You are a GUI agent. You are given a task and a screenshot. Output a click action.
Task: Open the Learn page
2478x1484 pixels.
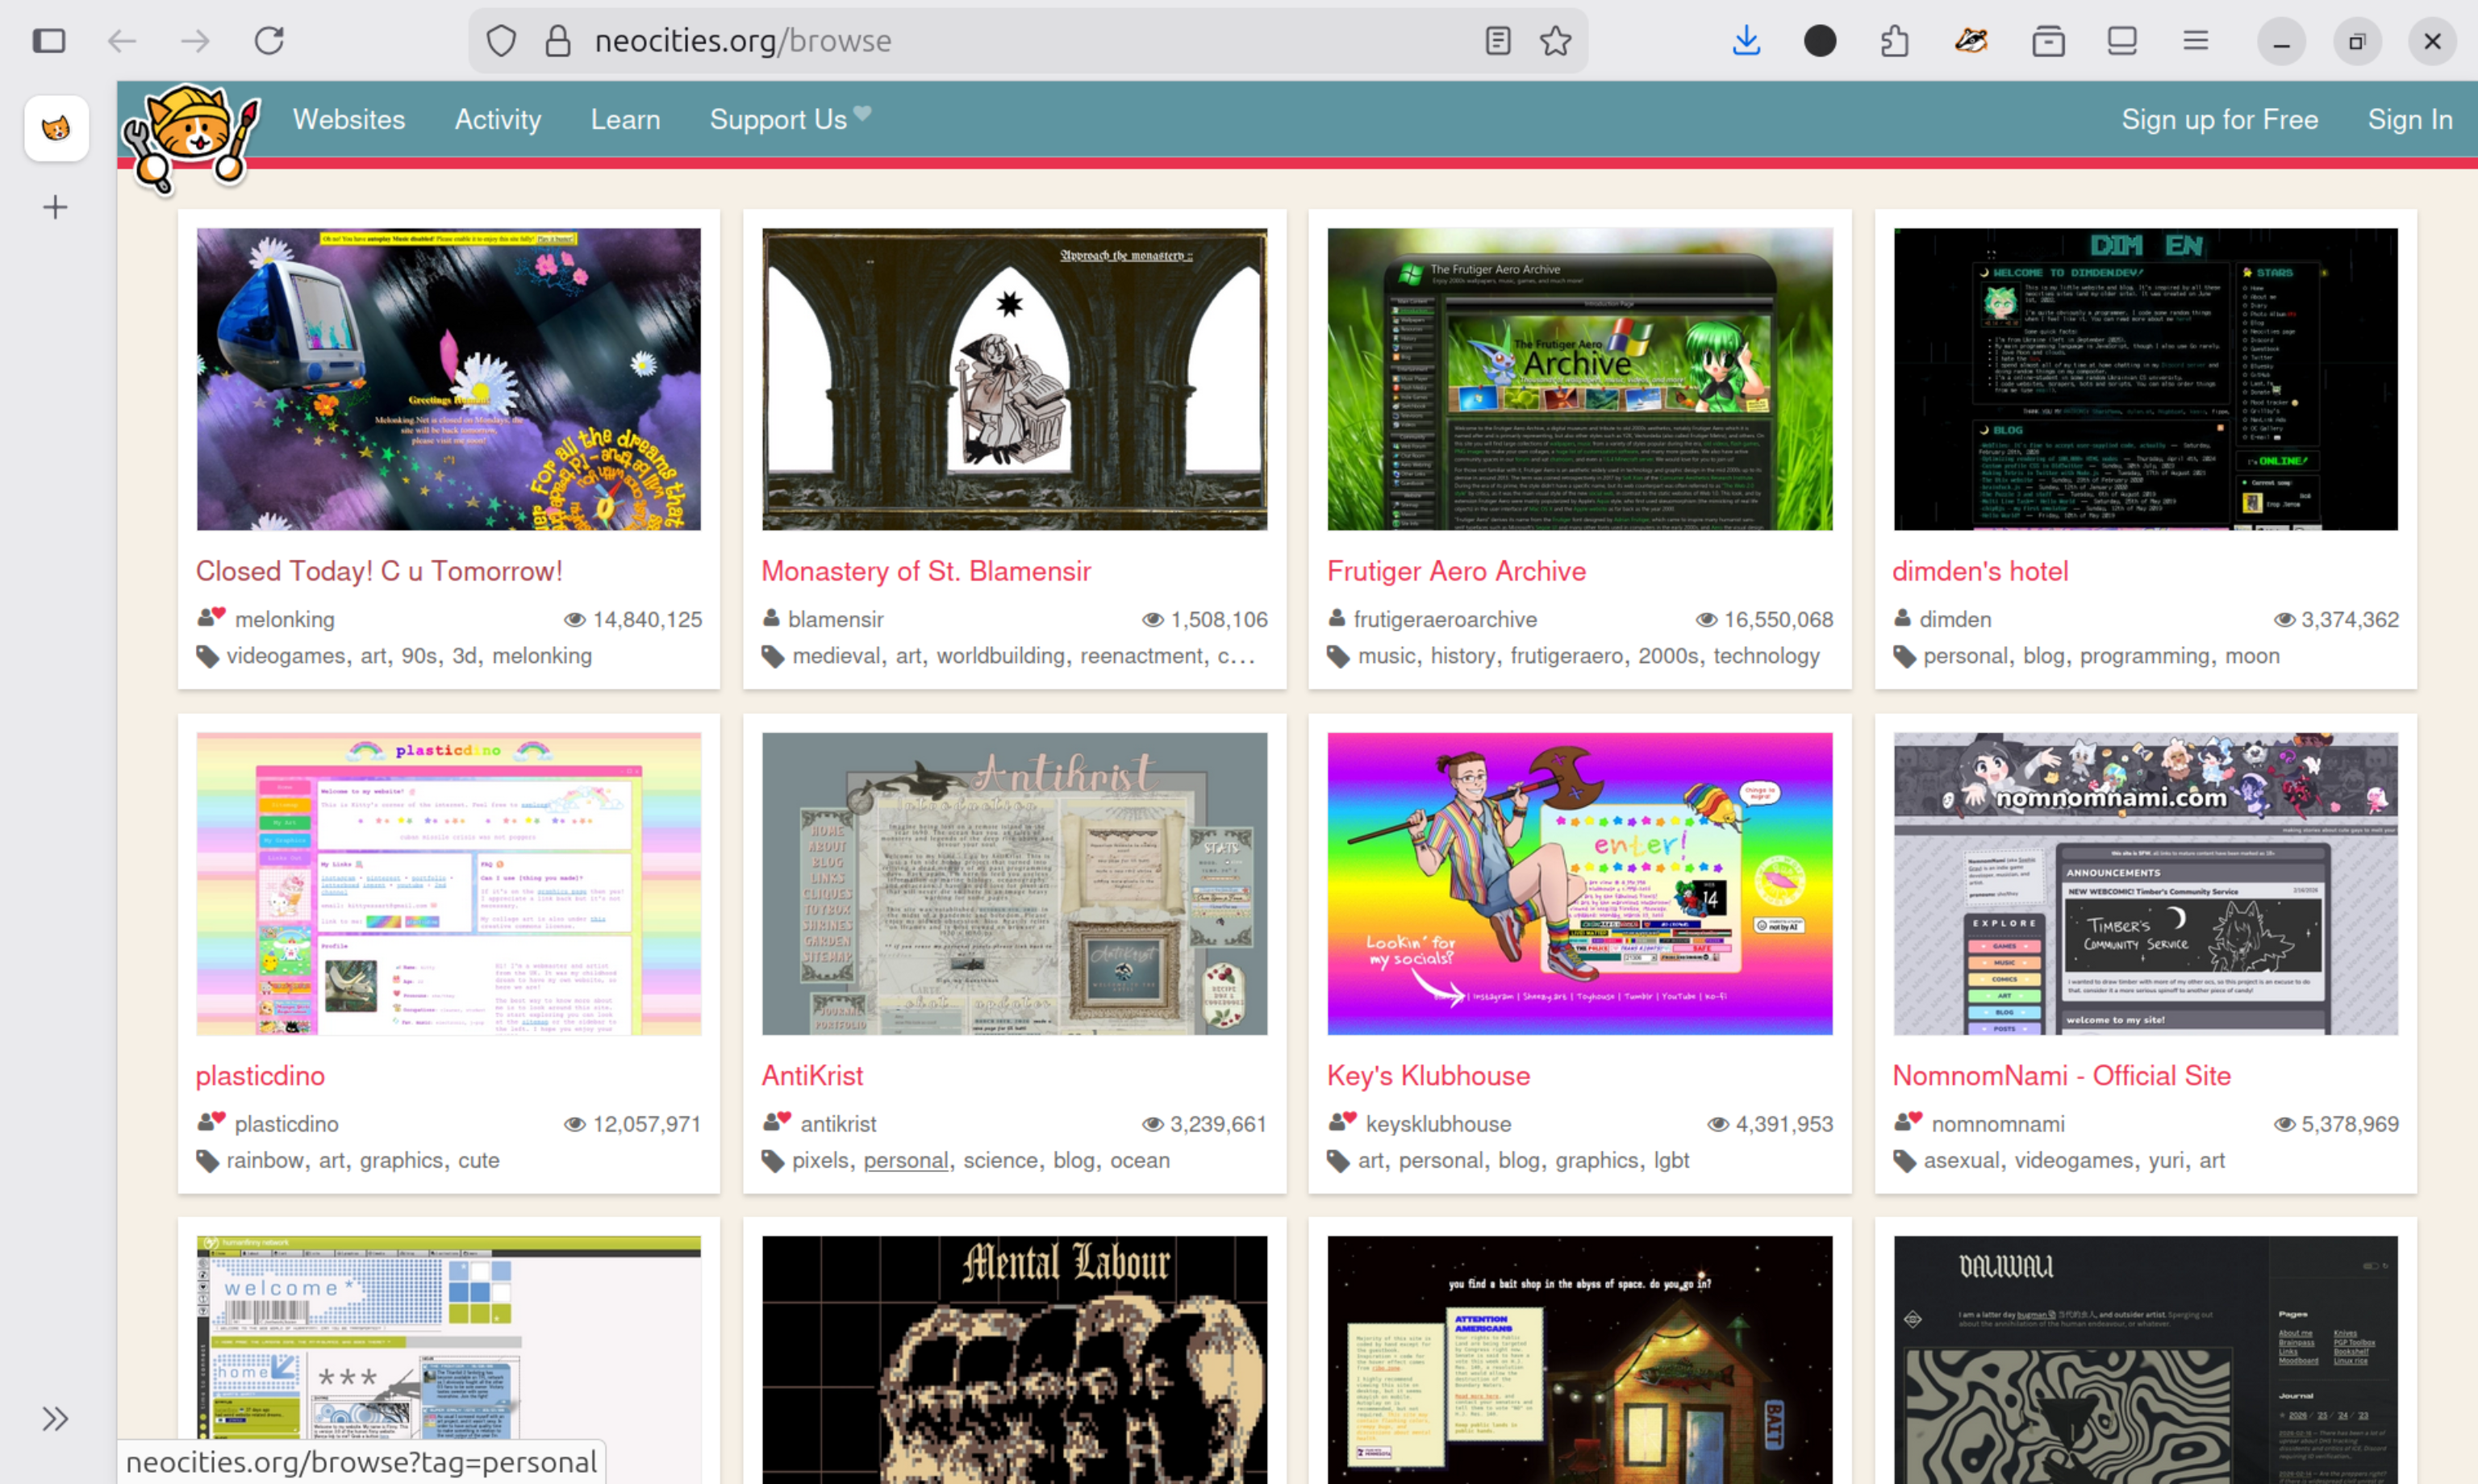626,120
